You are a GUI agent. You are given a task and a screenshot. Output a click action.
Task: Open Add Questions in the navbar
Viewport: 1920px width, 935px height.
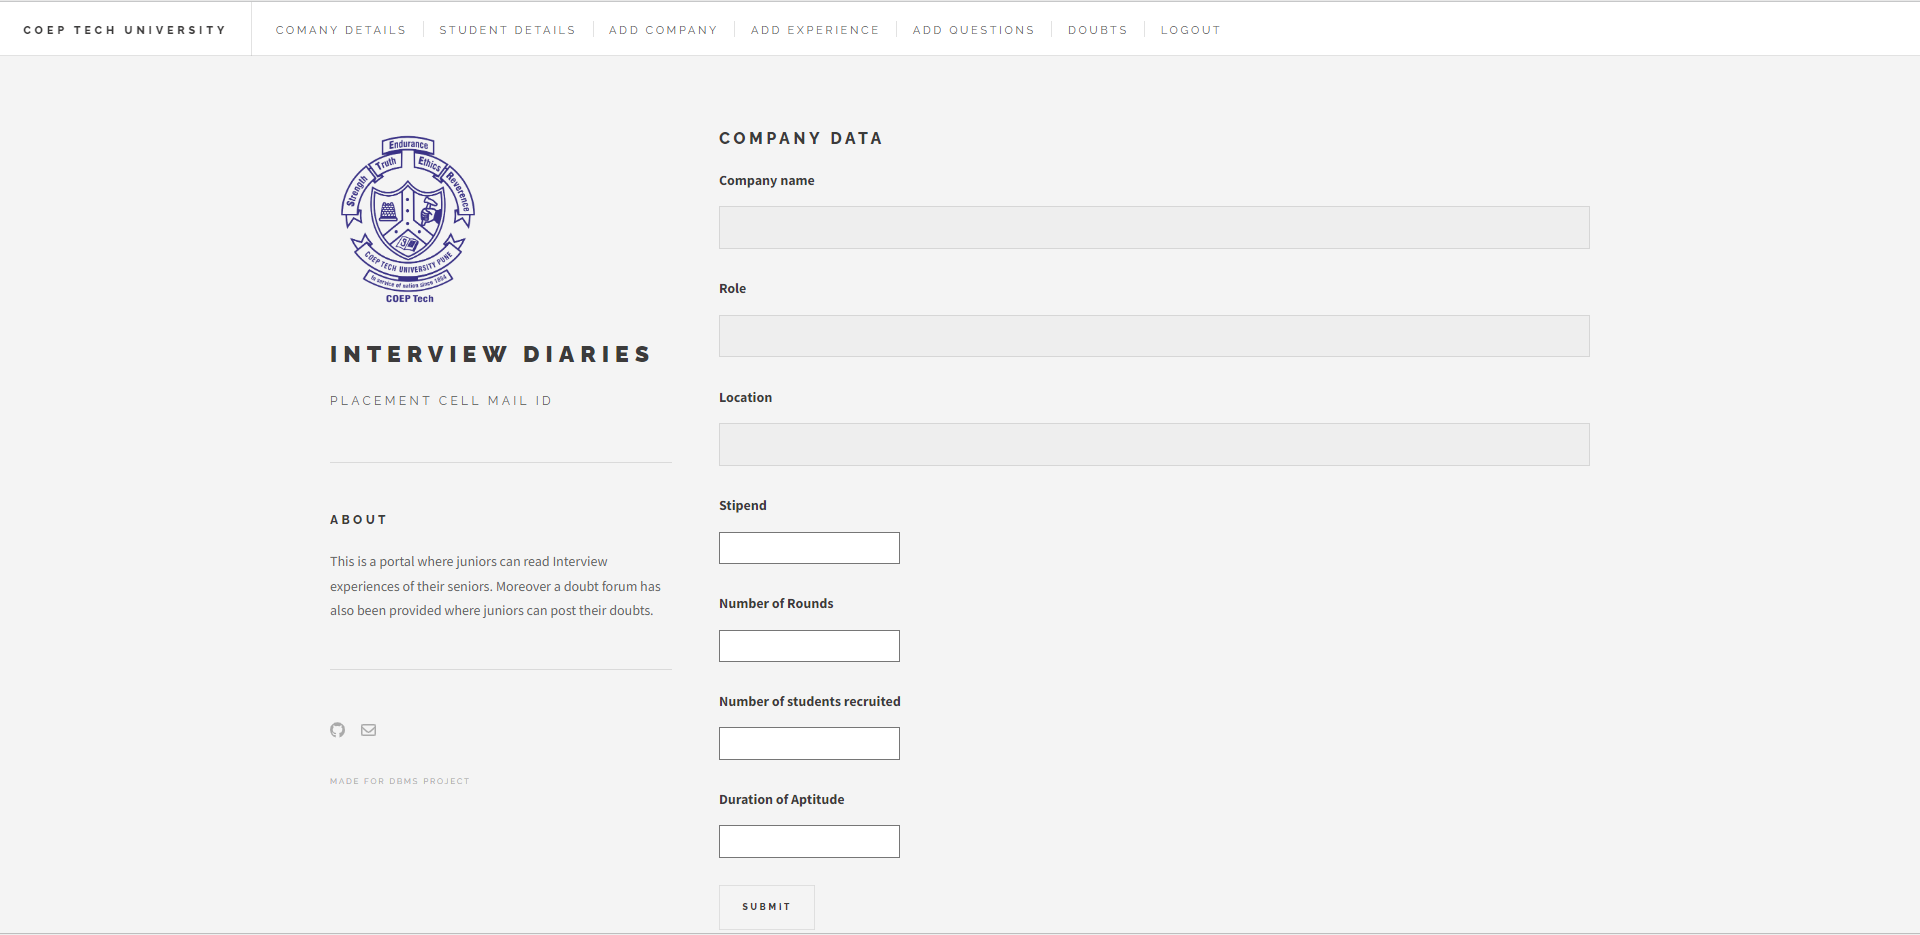point(973,30)
